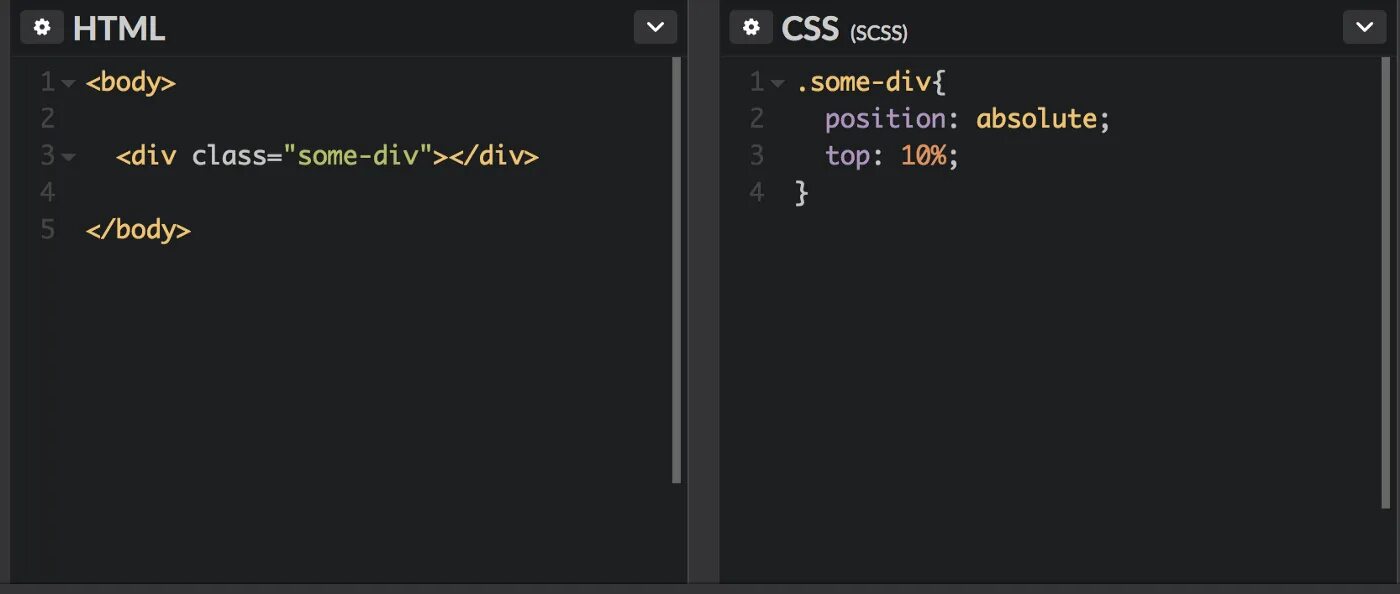Click the closing brace on CSS line 4
This screenshot has width=1400, height=594.
point(801,192)
